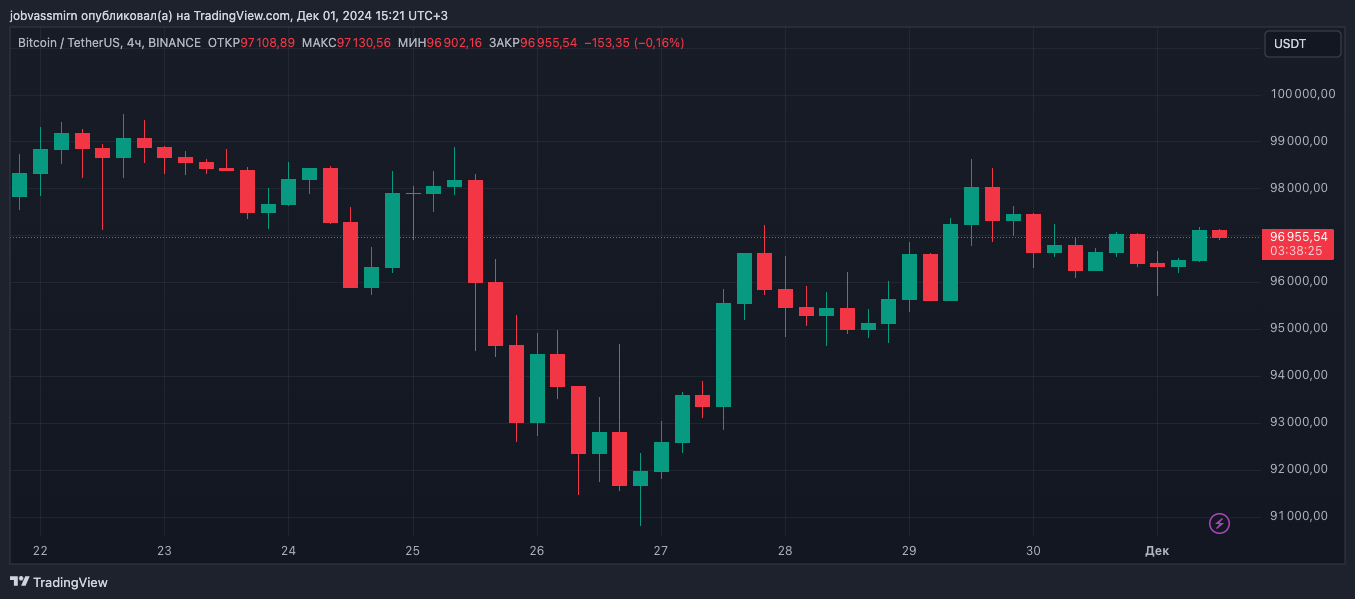The height and width of the screenshot is (599, 1355).
Task: Click the jobvassmirn author name
Action: 41,16
